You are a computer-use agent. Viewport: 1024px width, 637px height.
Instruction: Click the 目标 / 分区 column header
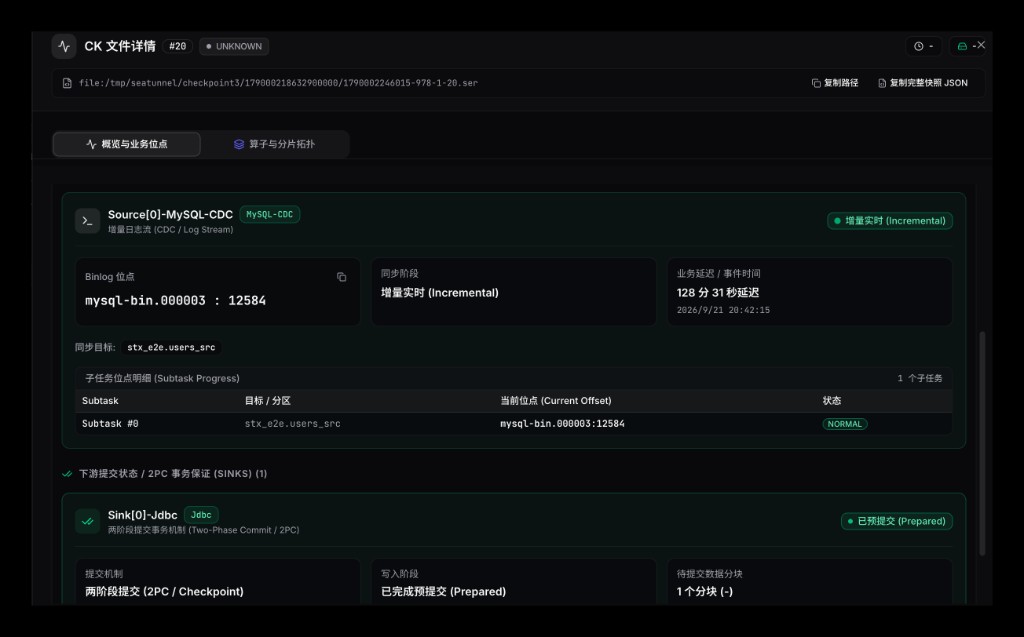point(268,400)
